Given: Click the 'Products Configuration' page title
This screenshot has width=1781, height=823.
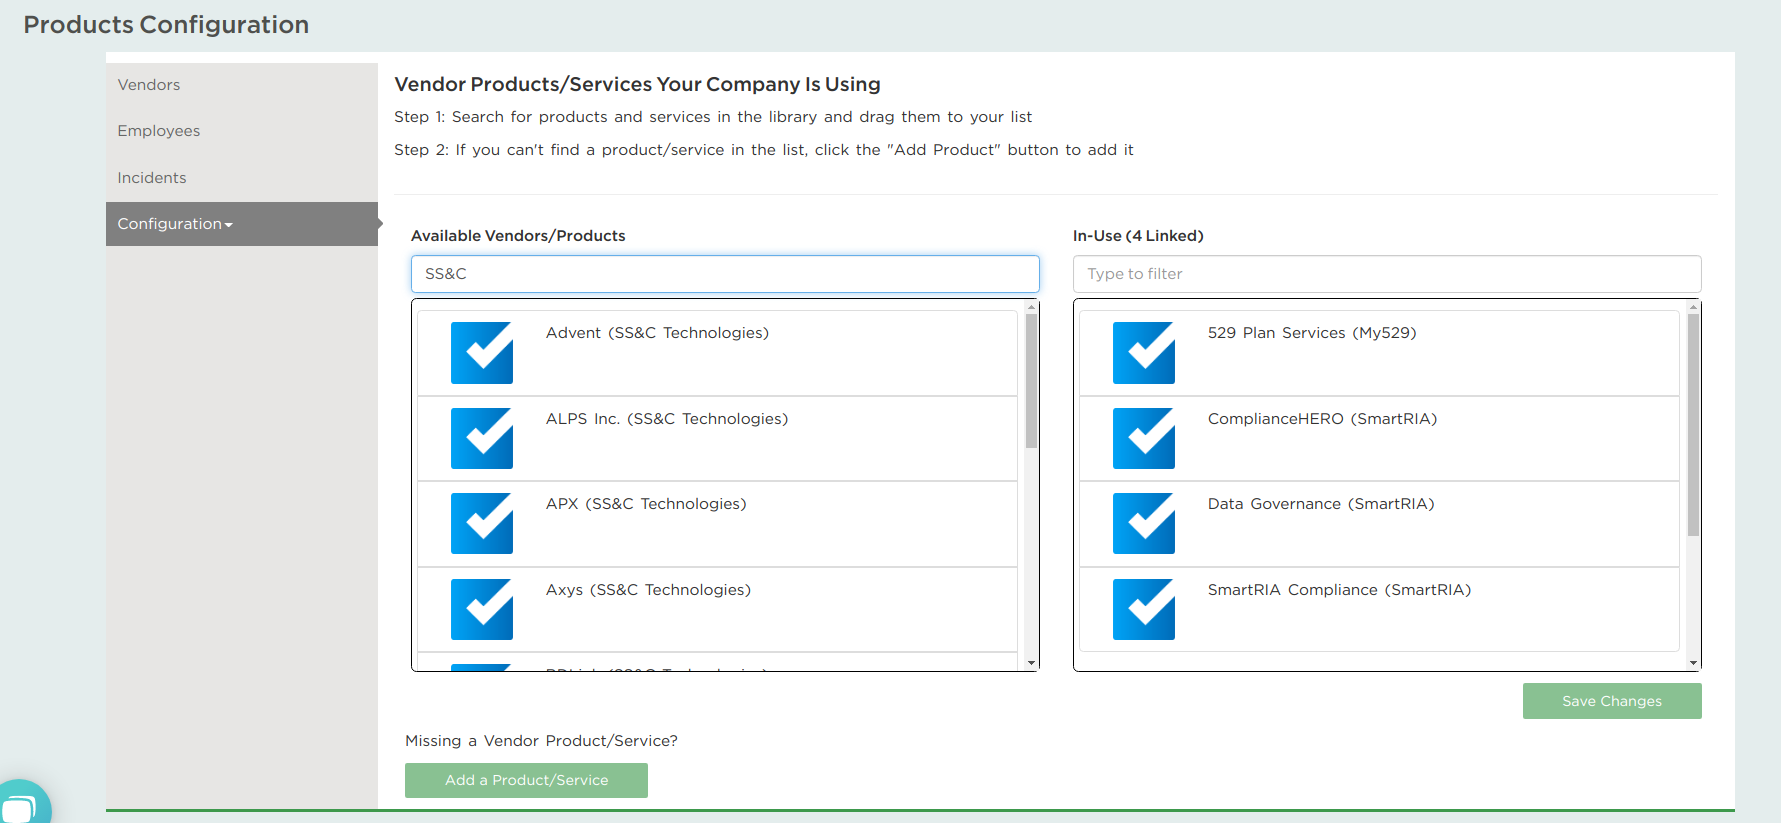Looking at the screenshot, I should pyautogui.click(x=166, y=25).
